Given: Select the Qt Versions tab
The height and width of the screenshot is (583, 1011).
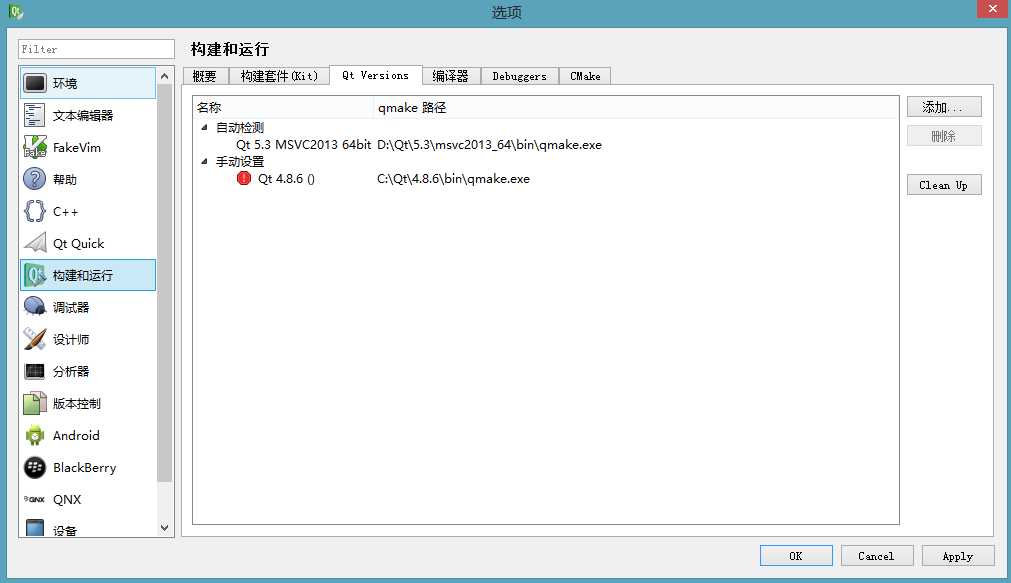Looking at the screenshot, I should point(376,75).
